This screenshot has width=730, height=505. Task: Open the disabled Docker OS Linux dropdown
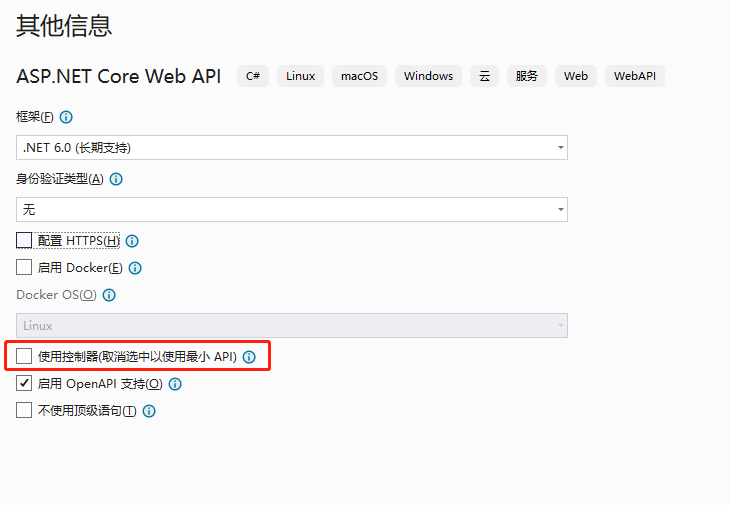click(x=292, y=325)
